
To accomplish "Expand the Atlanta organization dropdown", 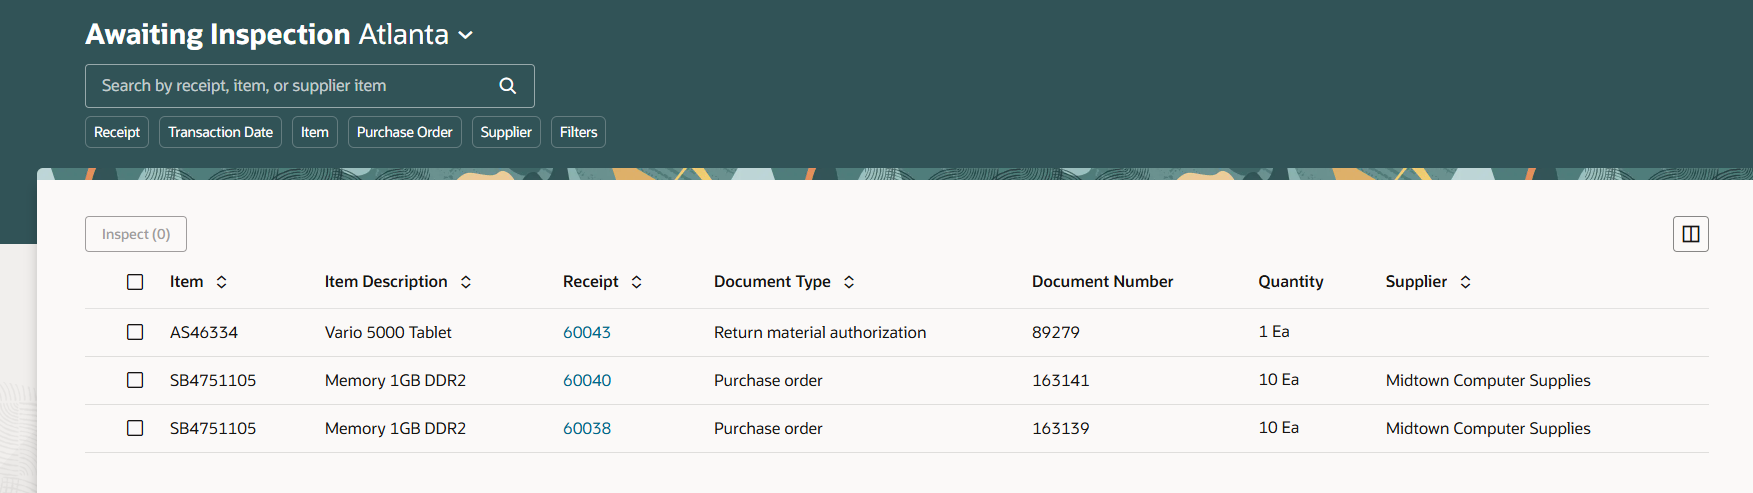I will [466, 35].
